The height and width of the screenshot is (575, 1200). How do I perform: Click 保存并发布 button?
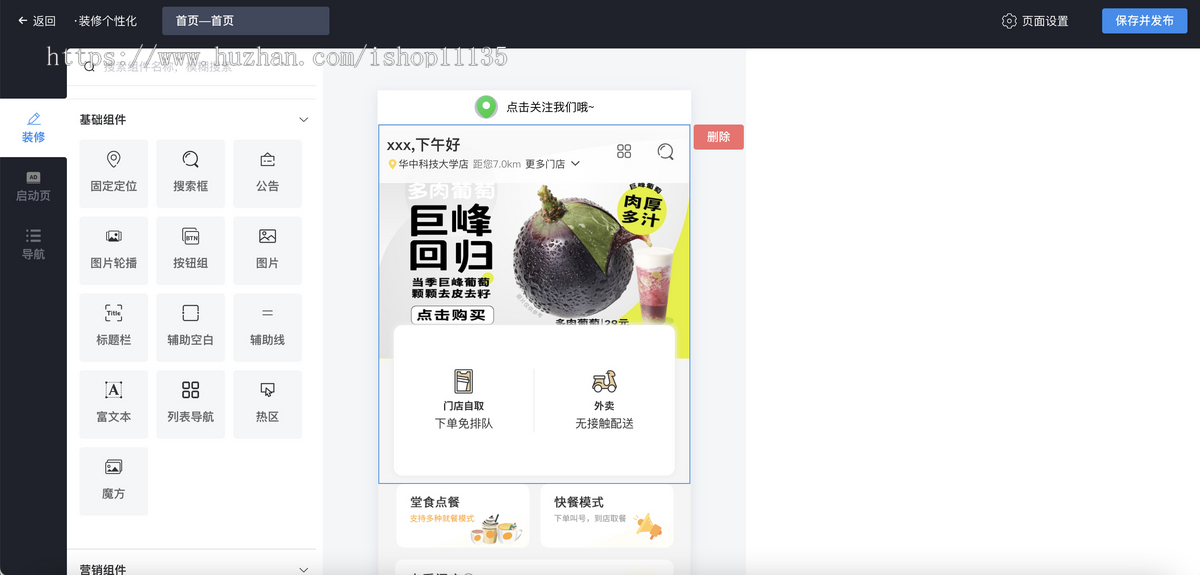1144,21
